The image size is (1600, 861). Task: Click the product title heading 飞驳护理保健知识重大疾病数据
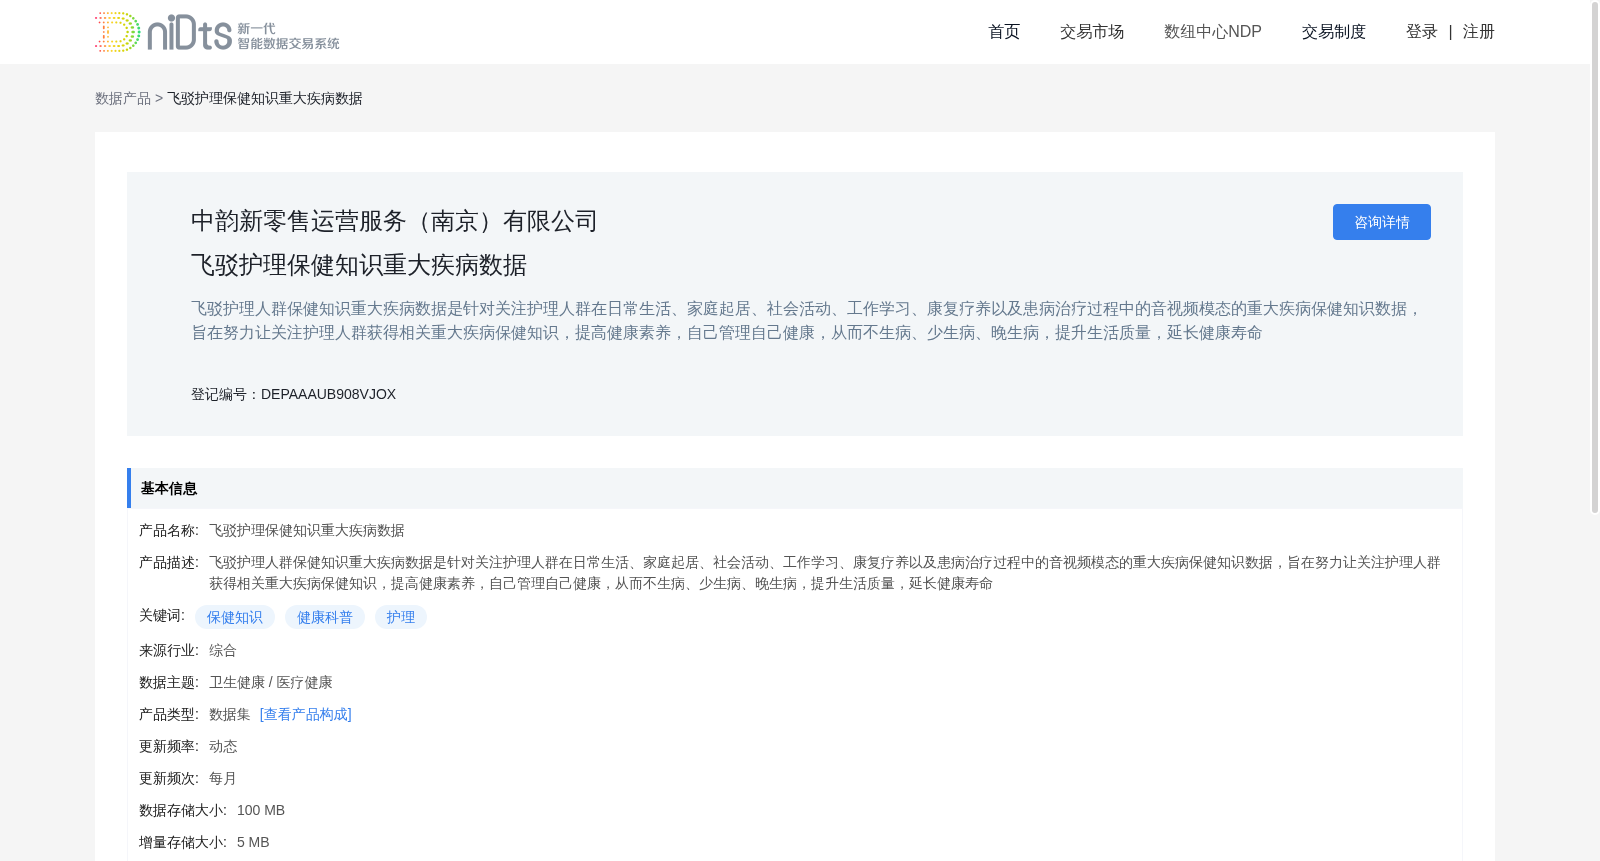359,265
